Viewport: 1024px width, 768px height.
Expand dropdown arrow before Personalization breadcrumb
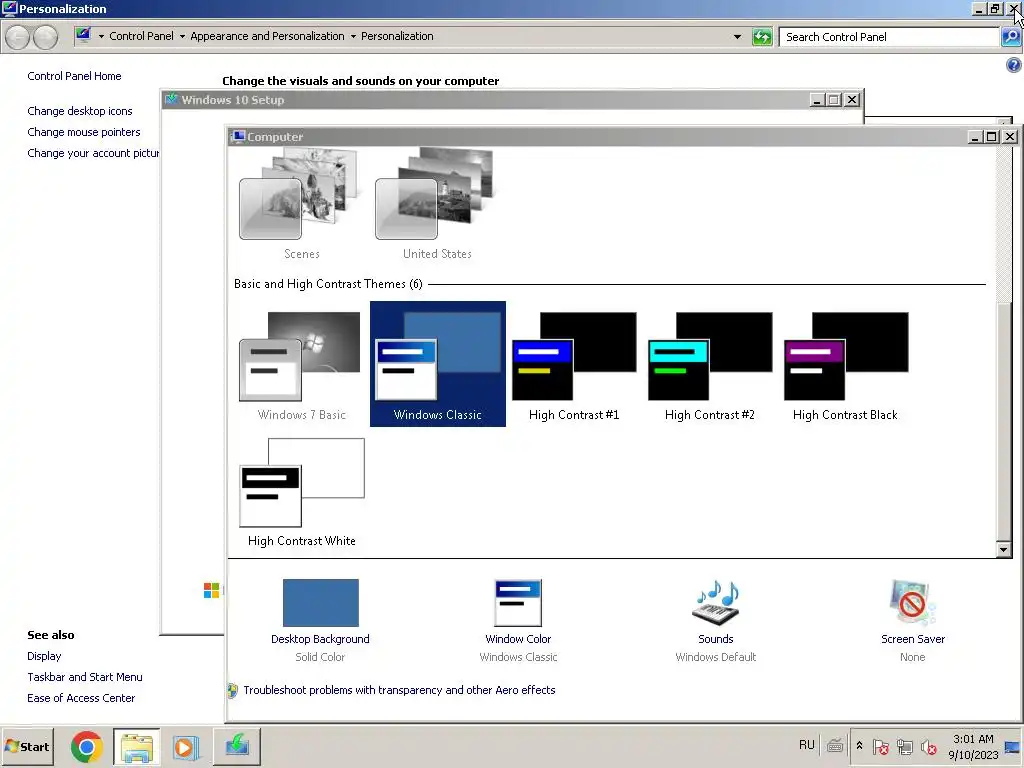coord(353,37)
